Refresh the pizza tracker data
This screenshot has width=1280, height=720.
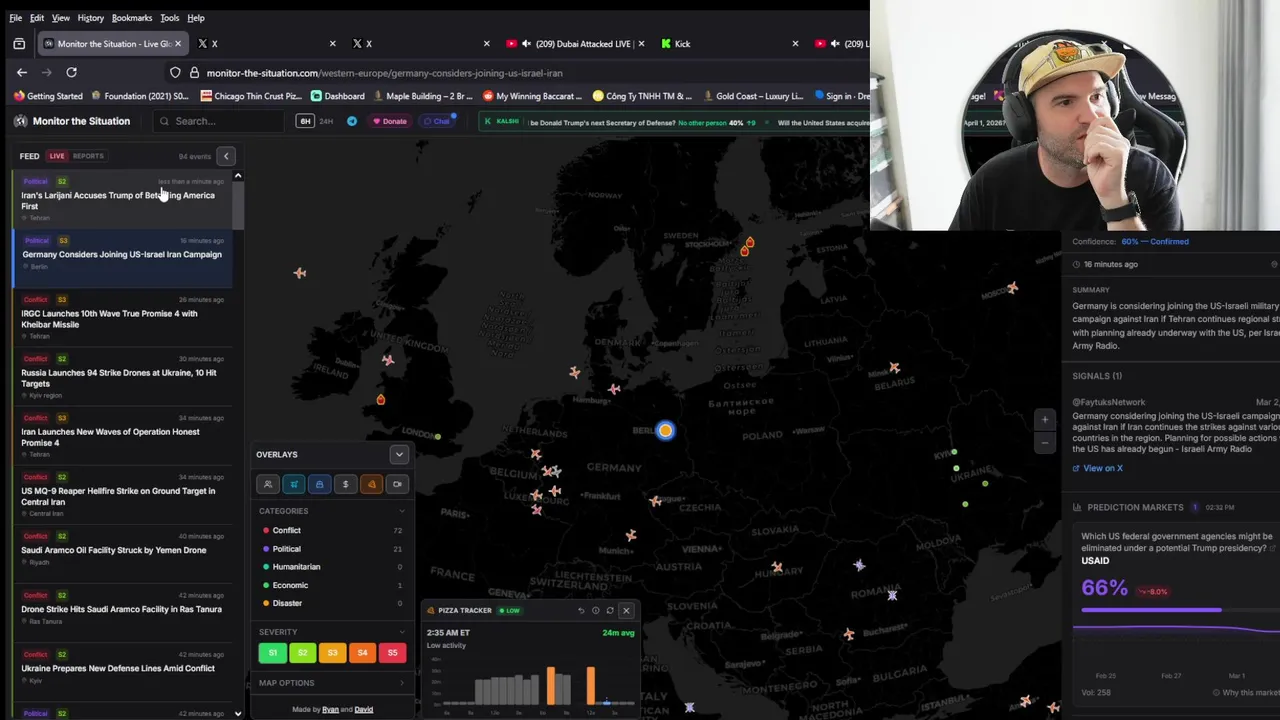click(610, 610)
